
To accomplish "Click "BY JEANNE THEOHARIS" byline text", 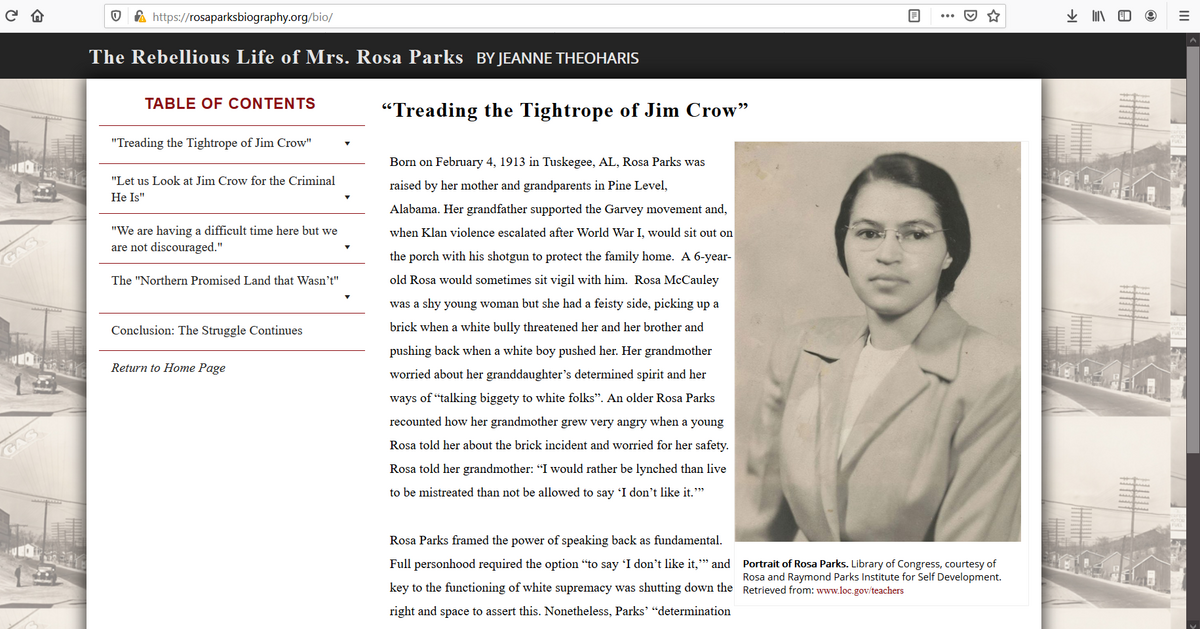I will (x=557, y=58).
